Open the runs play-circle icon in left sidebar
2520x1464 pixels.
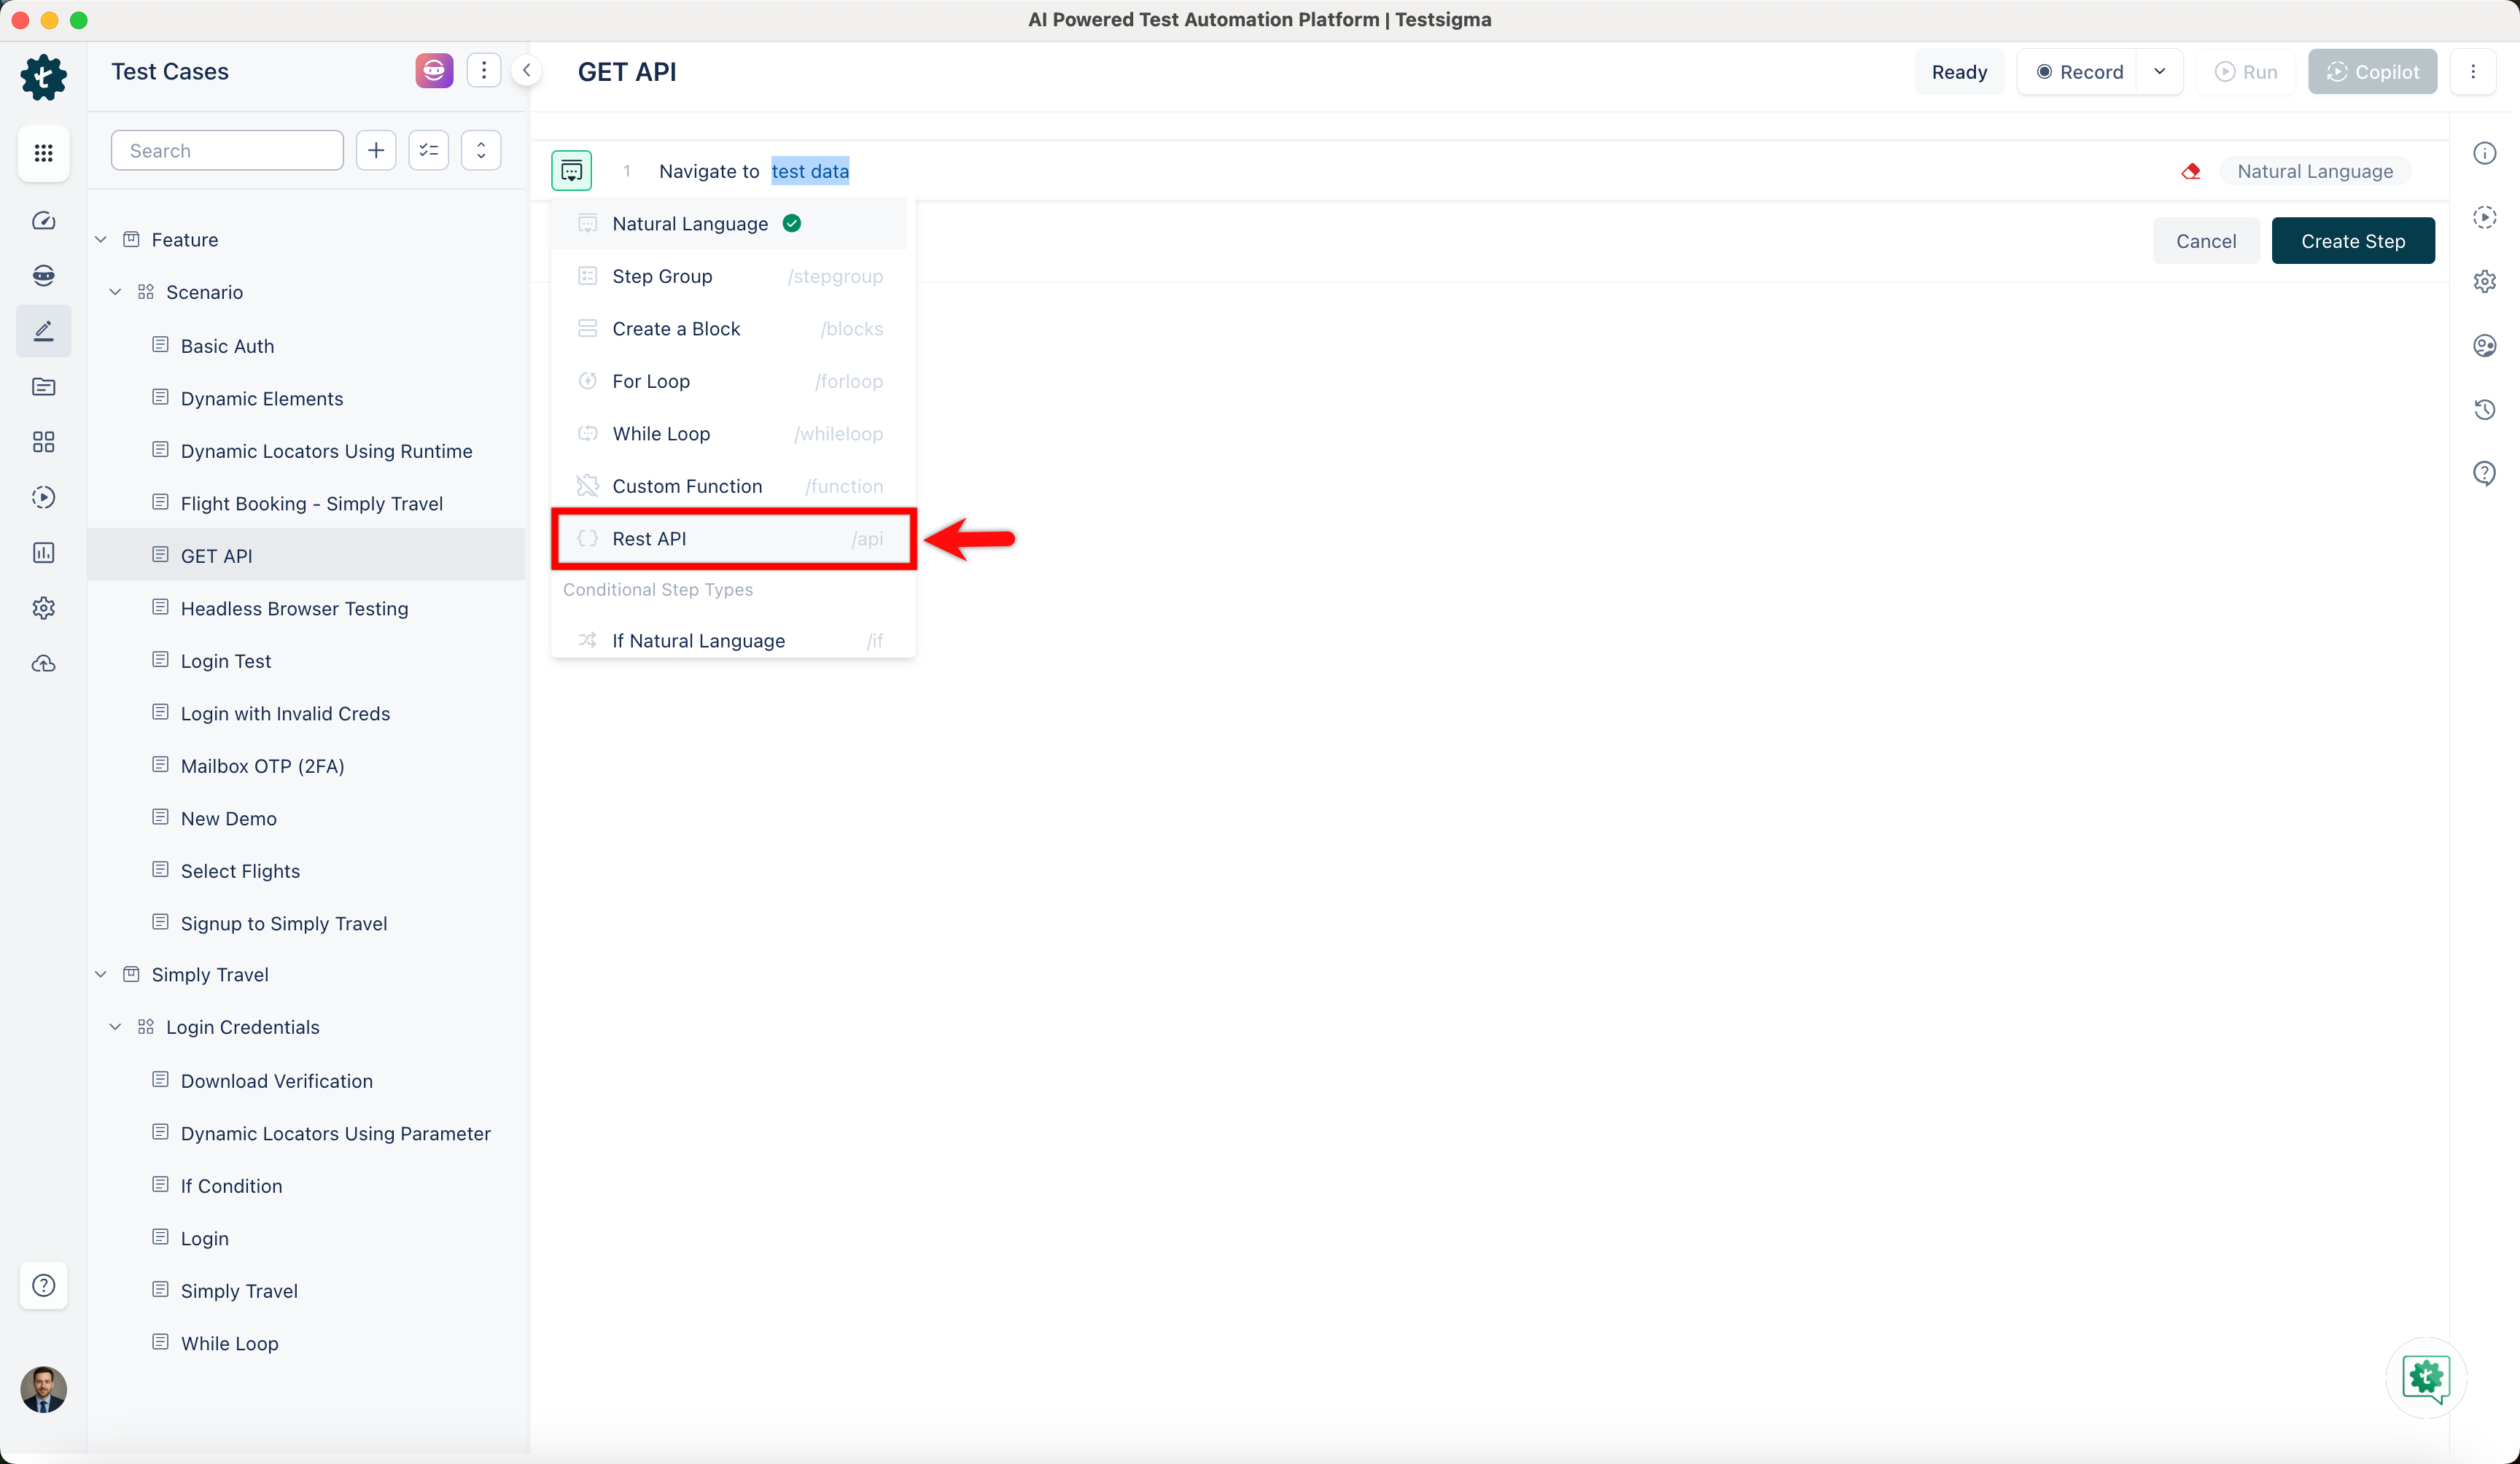click(x=43, y=497)
